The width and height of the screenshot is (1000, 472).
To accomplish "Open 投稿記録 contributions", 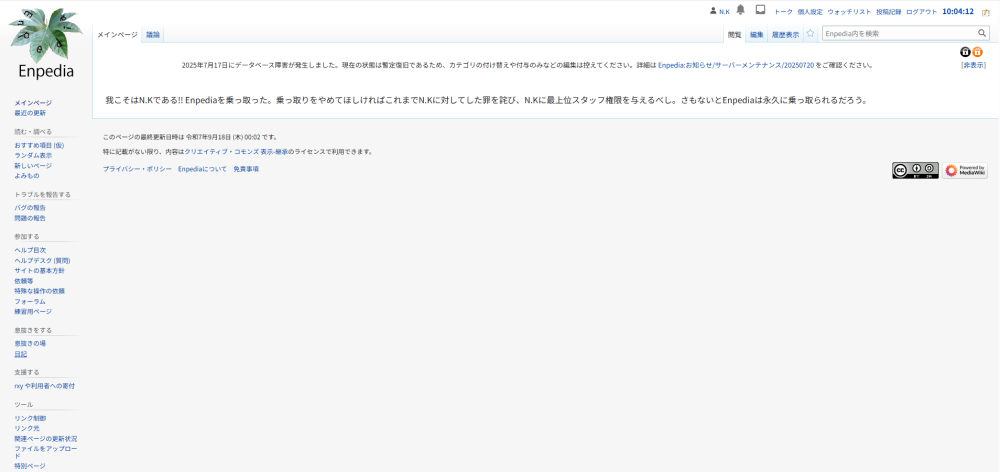I will click(x=888, y=12).
